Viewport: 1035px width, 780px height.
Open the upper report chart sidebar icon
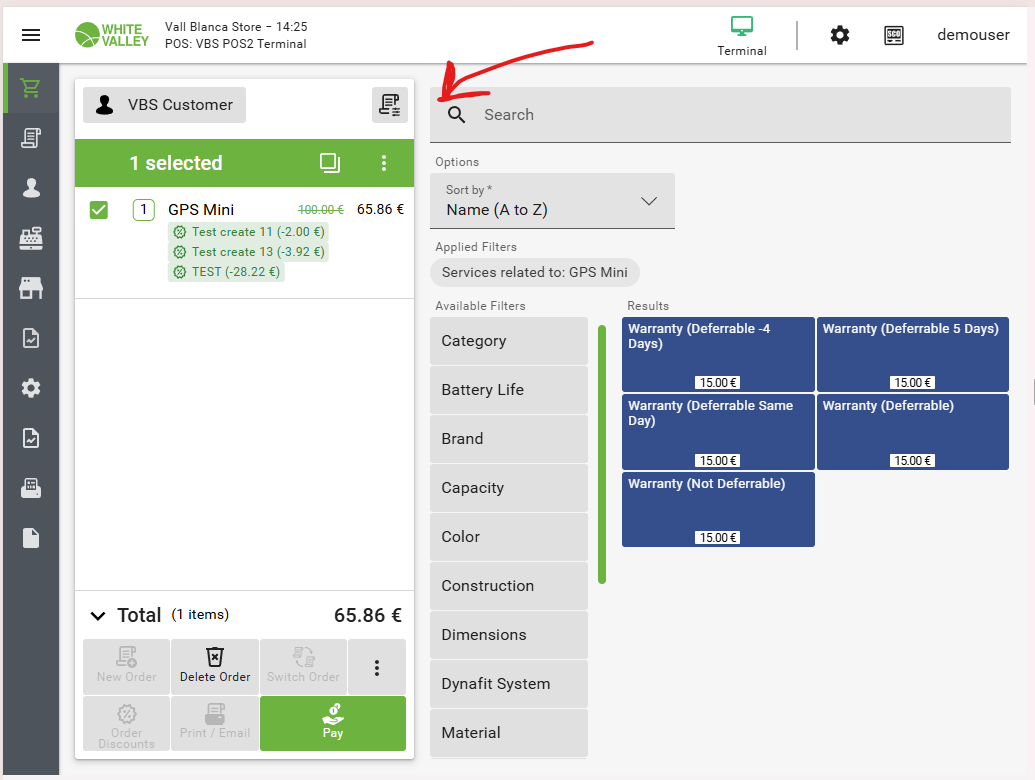pos(30,338)
